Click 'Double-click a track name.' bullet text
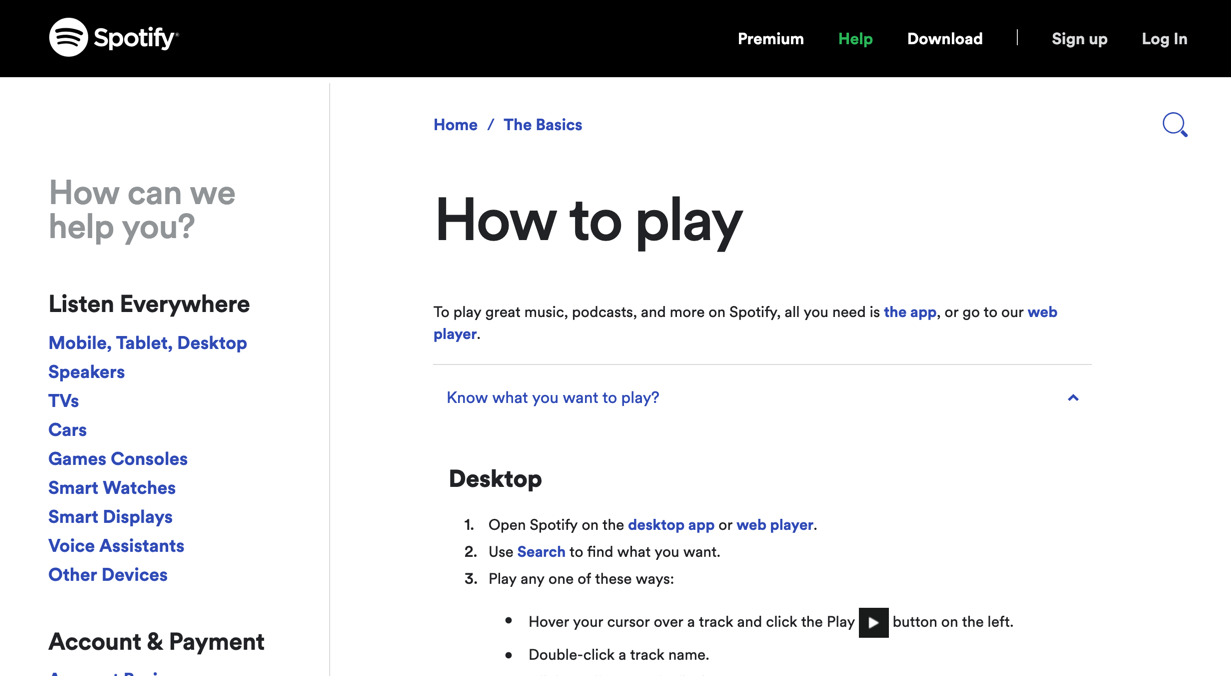This screenshot has width=1231, height=676. (x=618, y=655)
